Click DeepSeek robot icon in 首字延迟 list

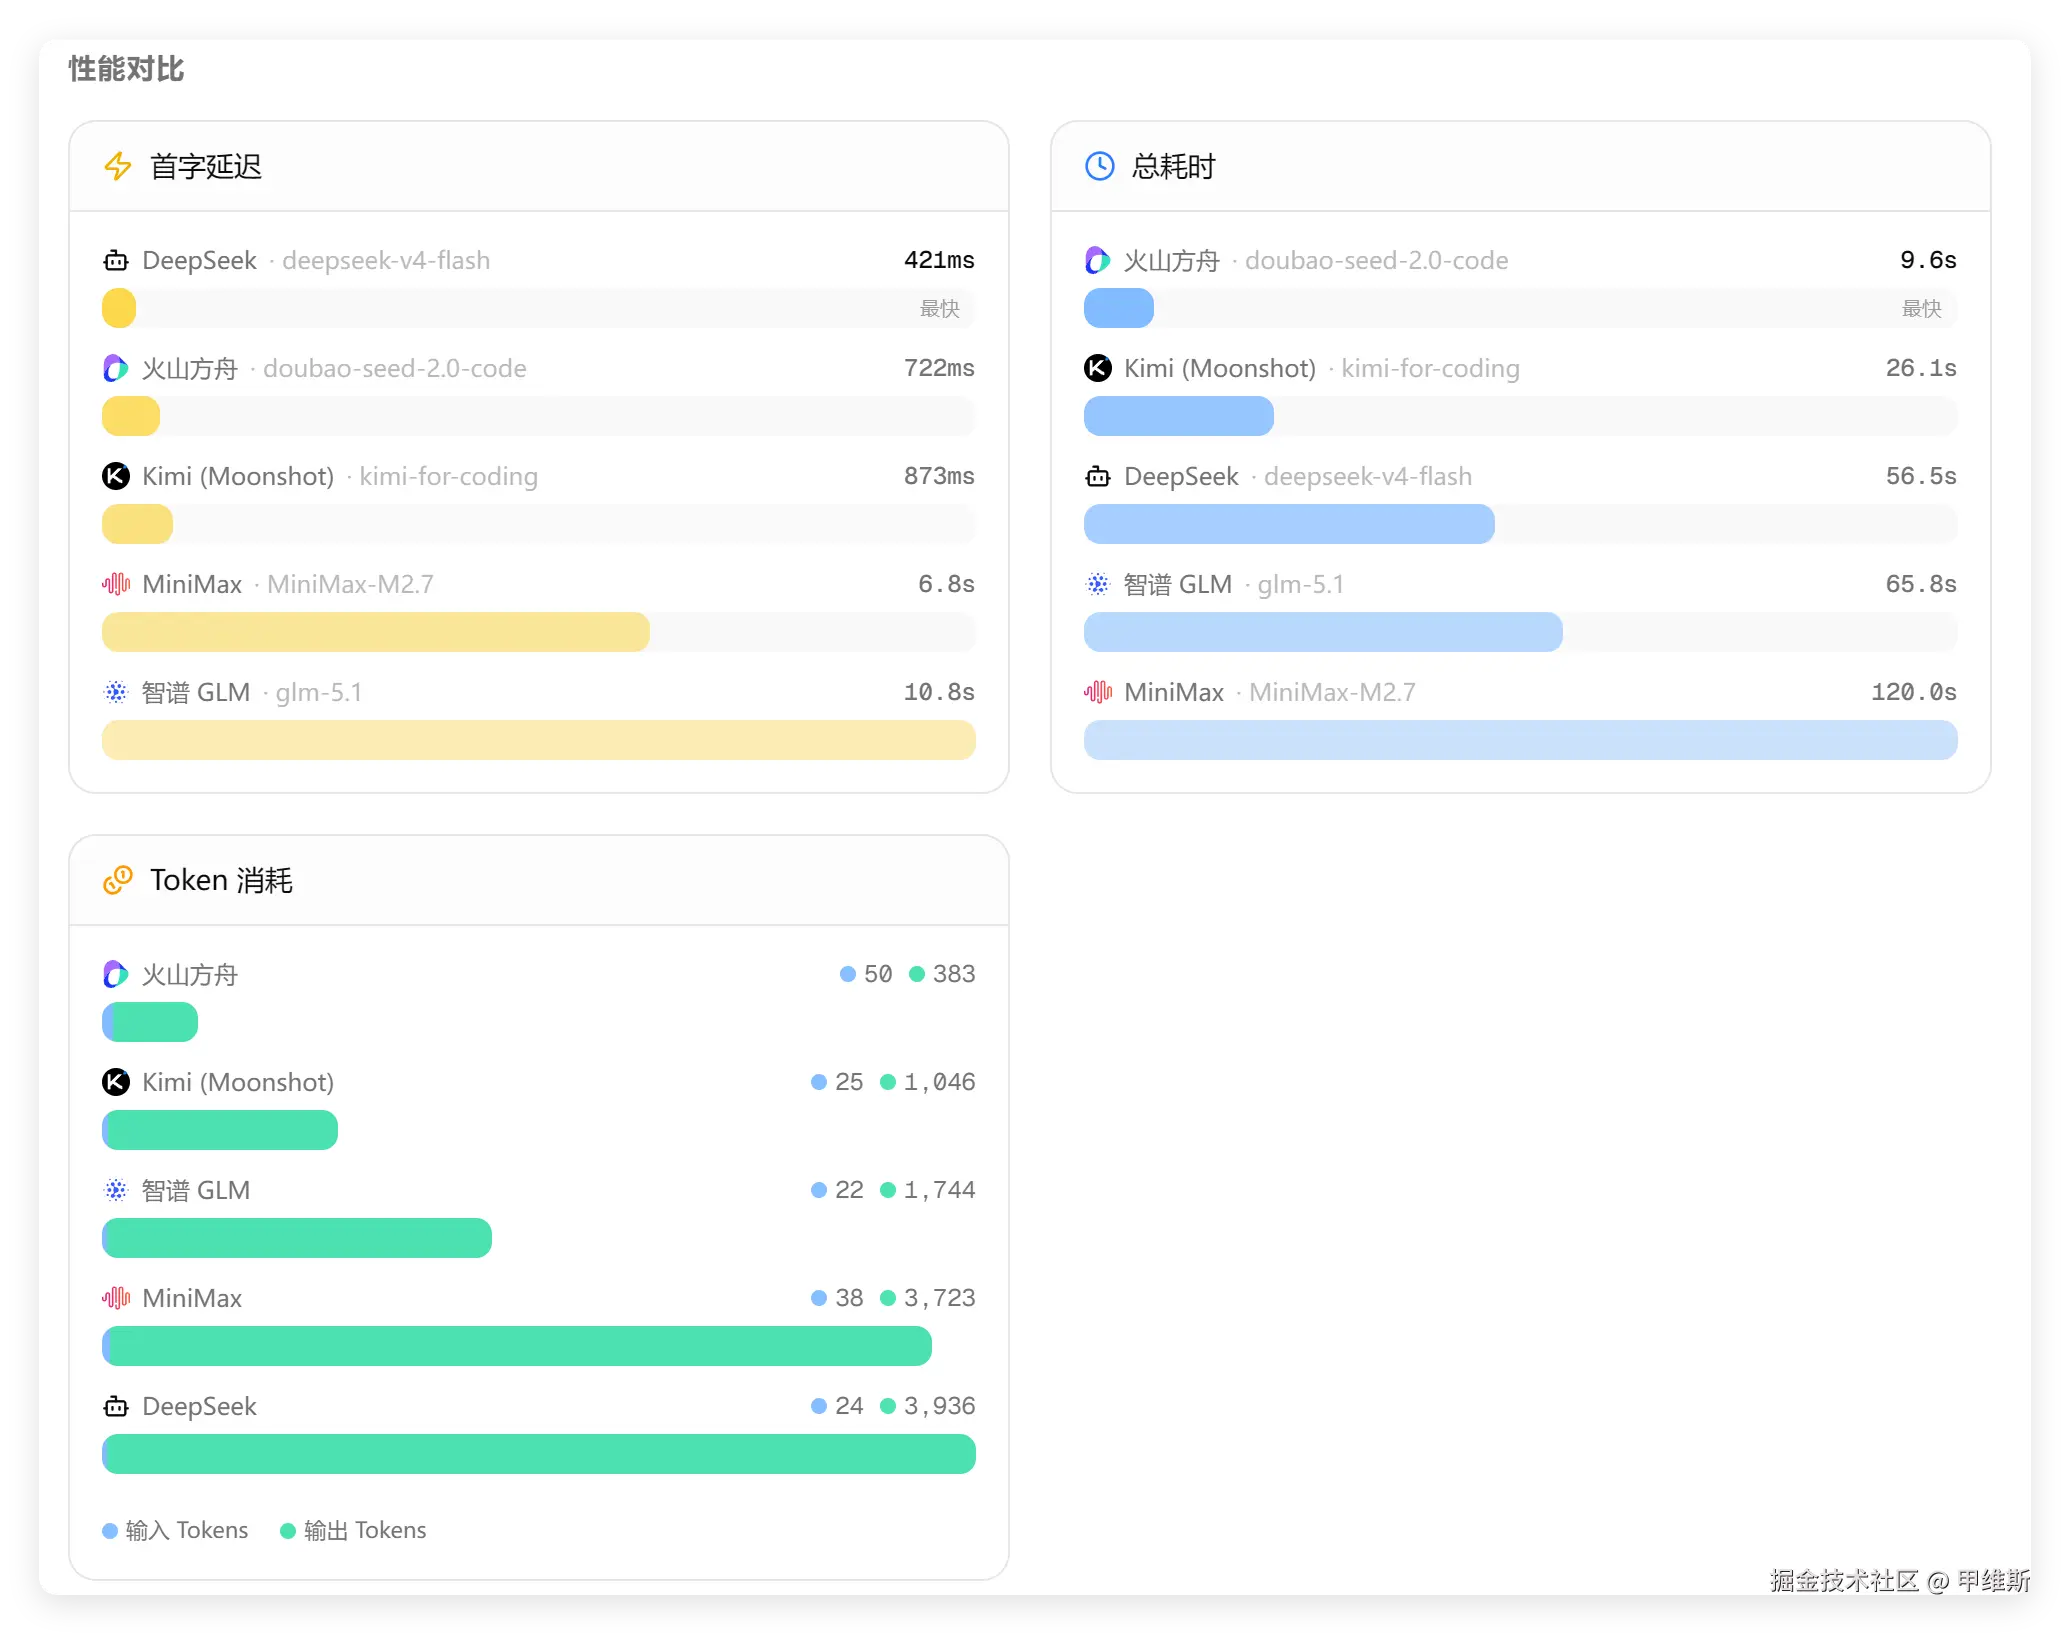point(116,261)
